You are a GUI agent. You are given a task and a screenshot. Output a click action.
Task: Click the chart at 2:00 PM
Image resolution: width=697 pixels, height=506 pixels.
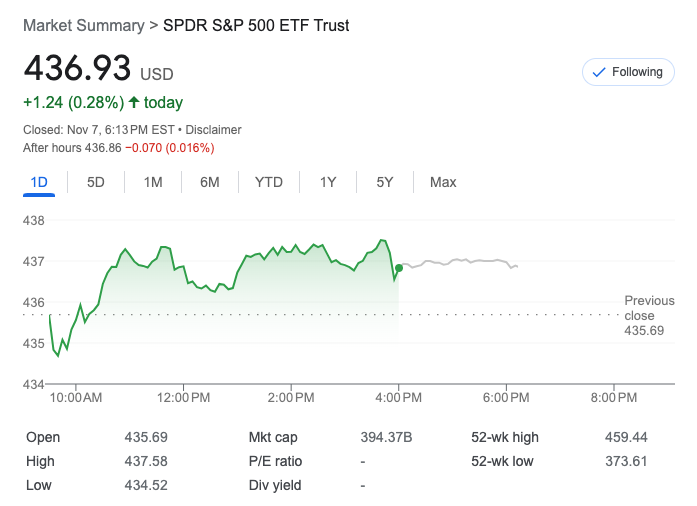292,250
